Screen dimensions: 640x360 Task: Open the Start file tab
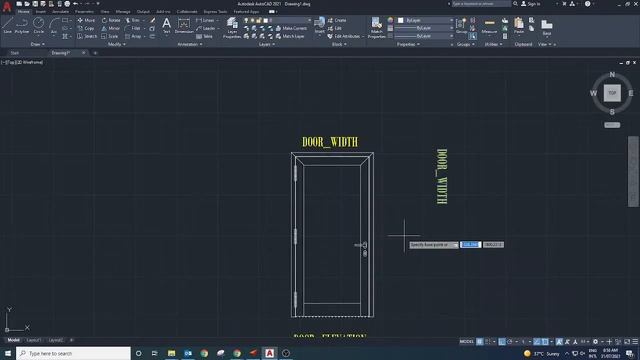(15, 53)
